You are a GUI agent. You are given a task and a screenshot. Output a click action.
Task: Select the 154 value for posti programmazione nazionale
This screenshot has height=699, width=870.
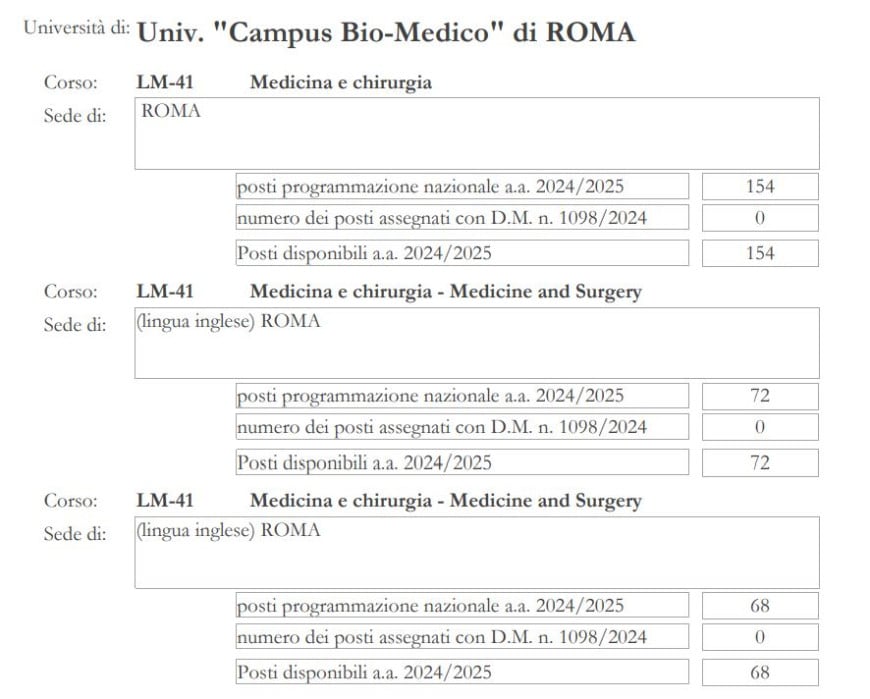click(760, 187)
